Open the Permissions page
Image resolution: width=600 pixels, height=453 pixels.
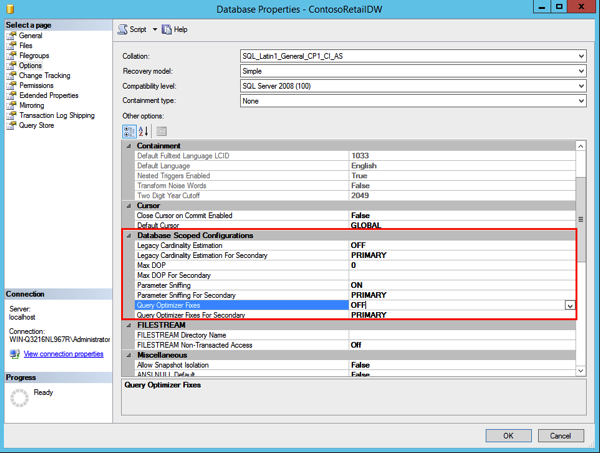coord(36,85)
